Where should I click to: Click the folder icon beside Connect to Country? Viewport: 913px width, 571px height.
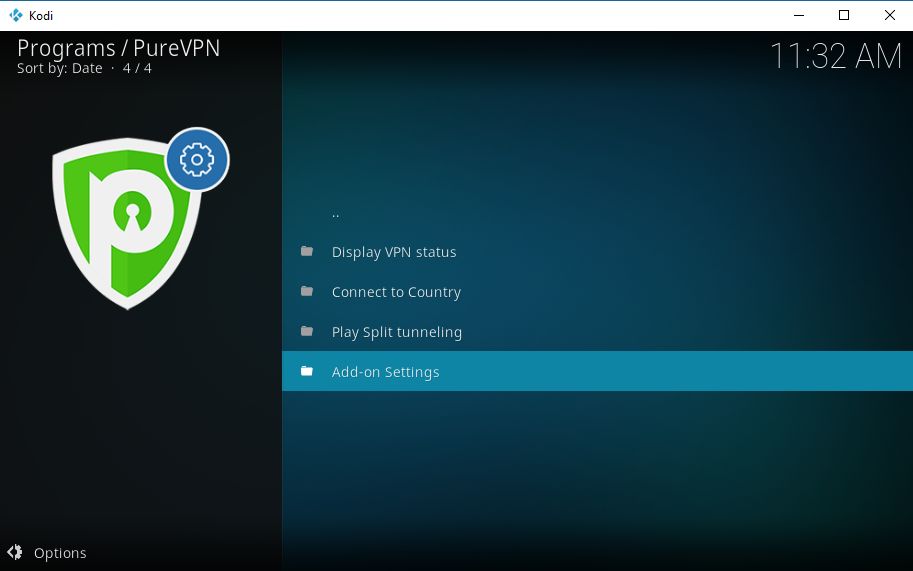(x=307, y=290)
